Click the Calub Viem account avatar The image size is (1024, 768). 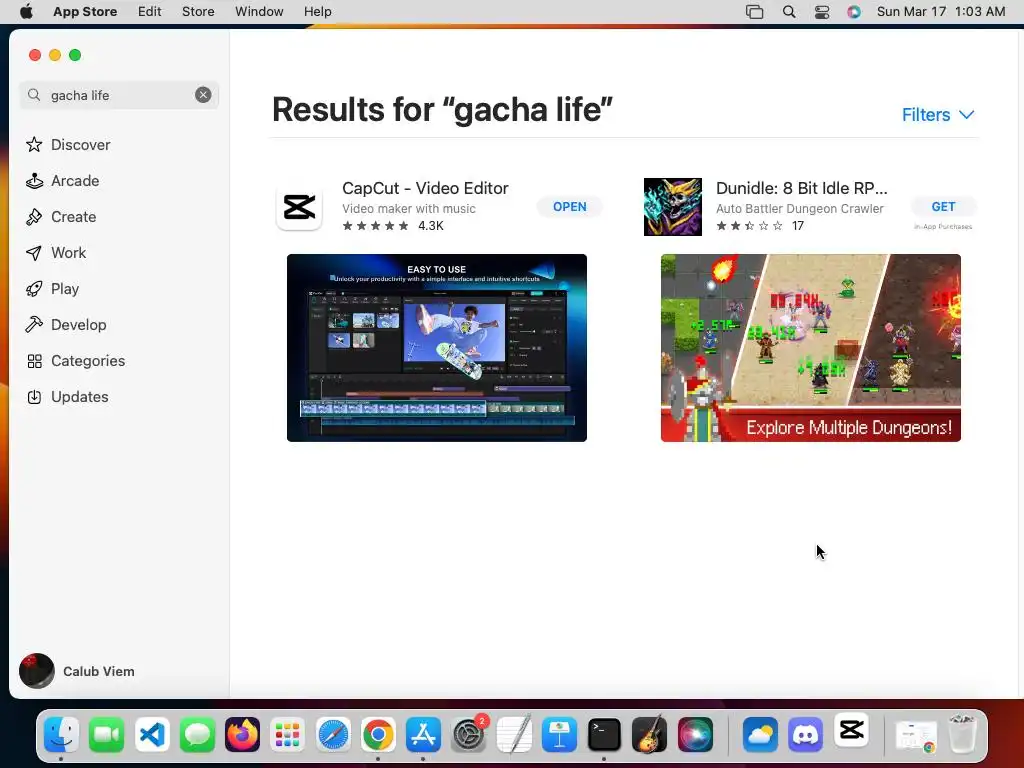click(37, 671)
